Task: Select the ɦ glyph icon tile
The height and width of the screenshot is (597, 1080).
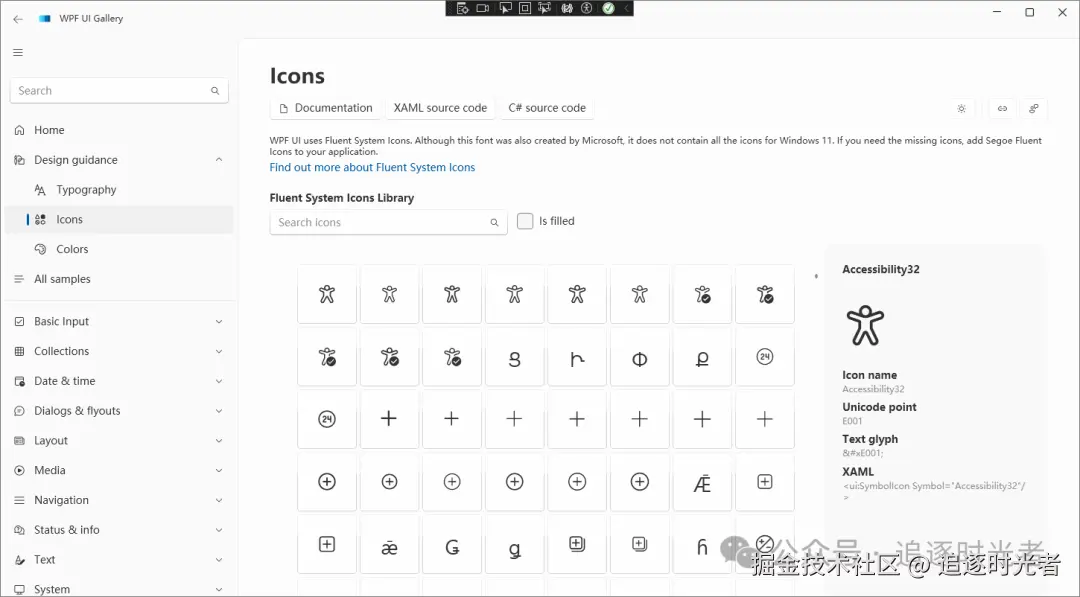Action: 702,545
